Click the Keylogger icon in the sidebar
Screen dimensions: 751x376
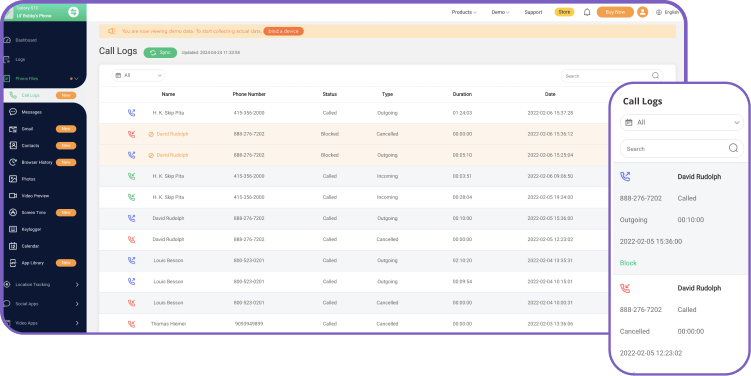(x=13, y=229)
